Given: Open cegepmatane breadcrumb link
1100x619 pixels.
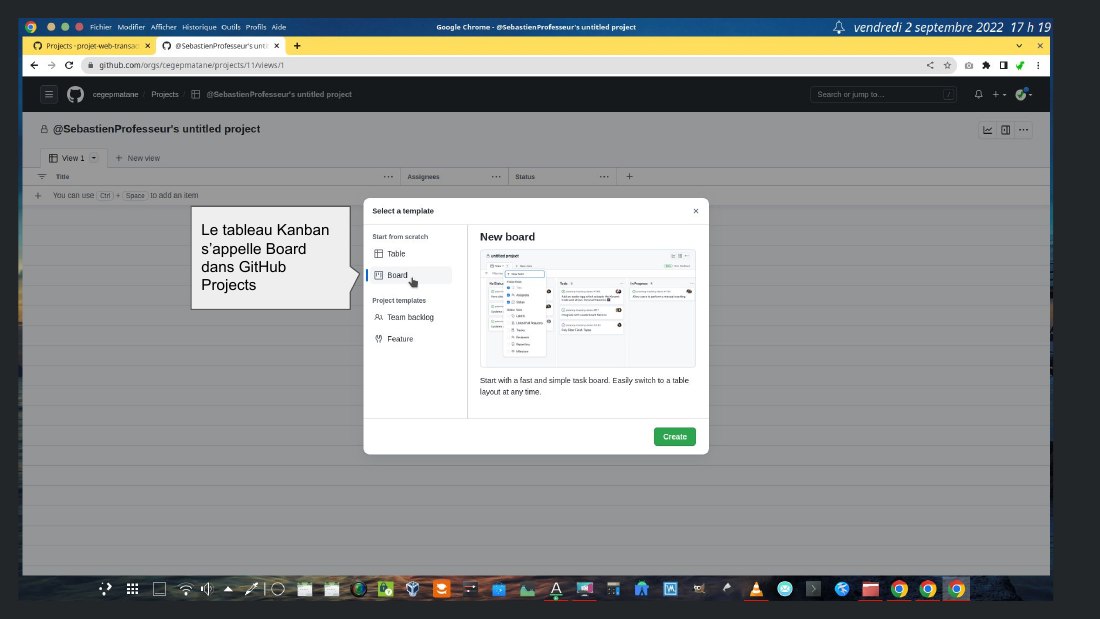Looking at the screenshot, I should pyautogui.click(x=115, y=94).
